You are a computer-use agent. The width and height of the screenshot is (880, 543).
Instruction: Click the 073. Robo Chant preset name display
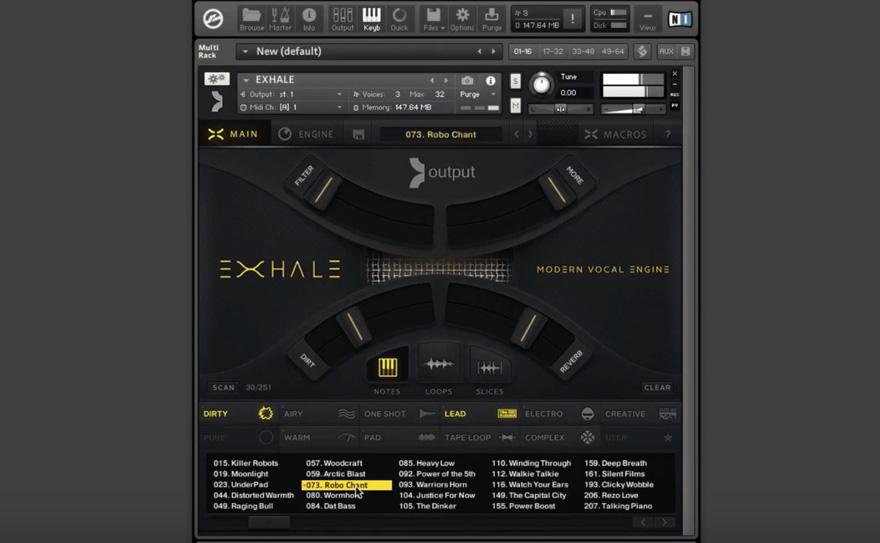(441, 135)
